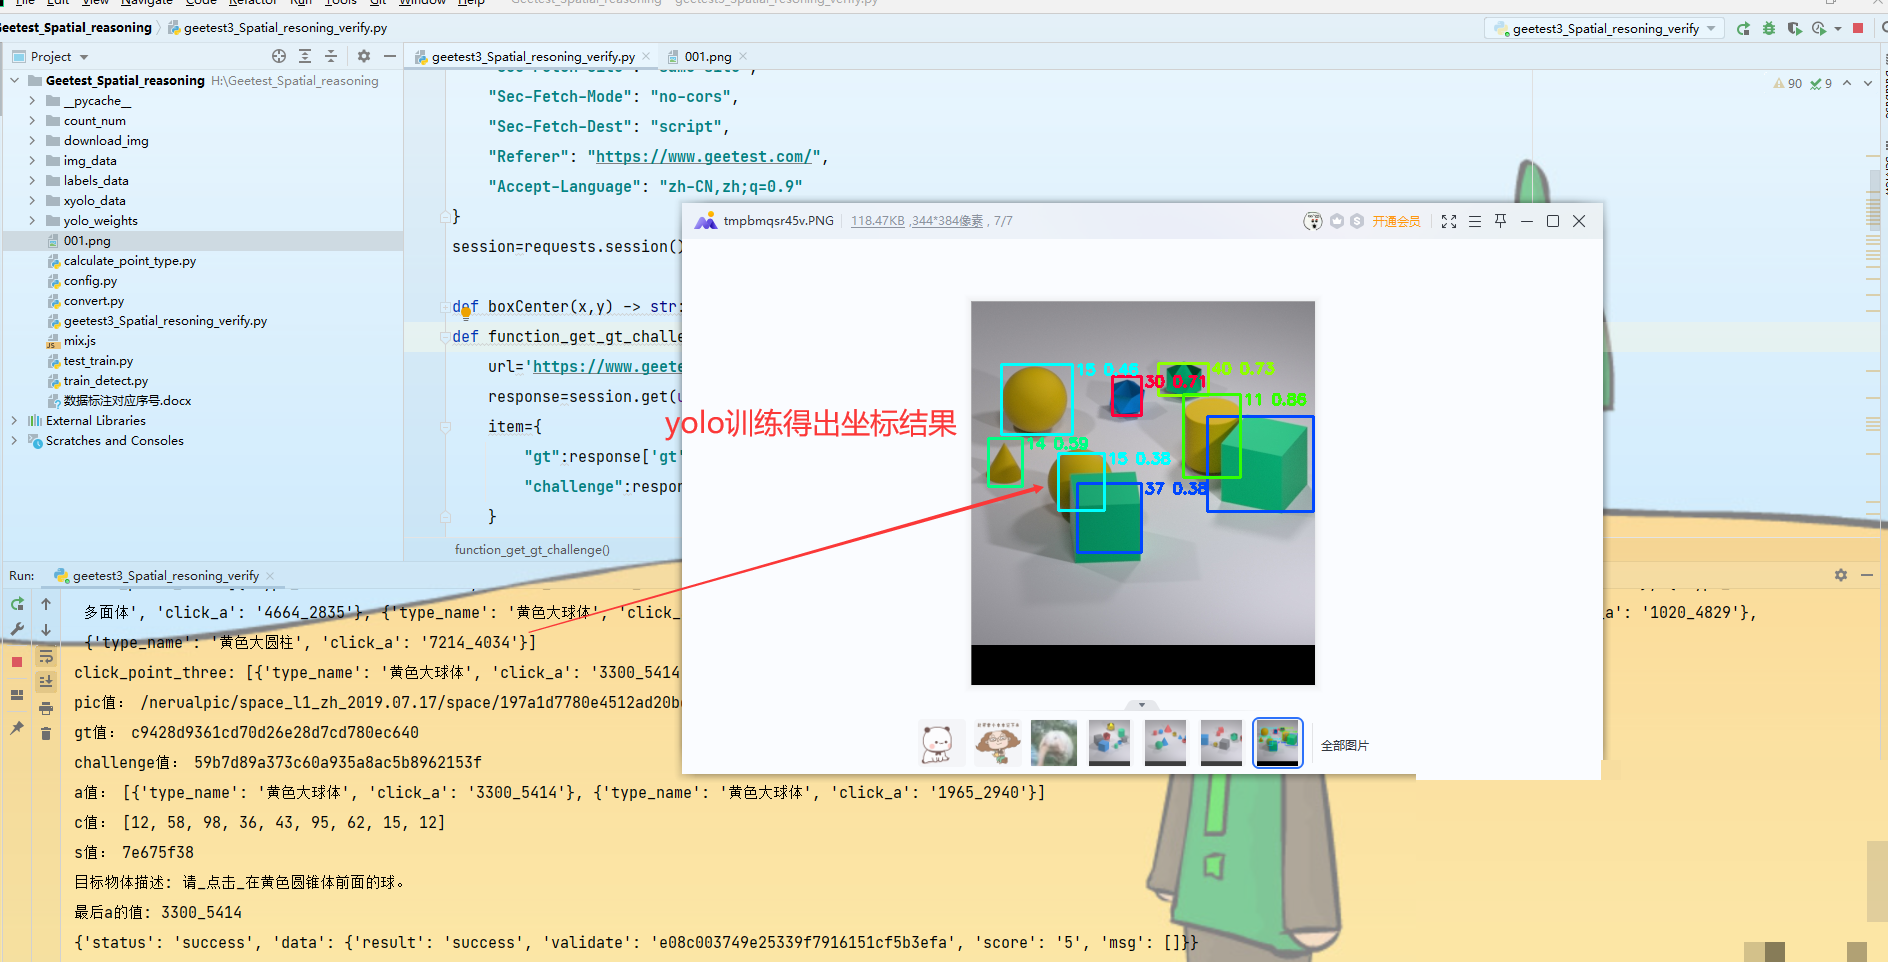This screenshot has width=1888, height=962.
Task: Switch to the 001.png editor tab
Action: point(707,57)
